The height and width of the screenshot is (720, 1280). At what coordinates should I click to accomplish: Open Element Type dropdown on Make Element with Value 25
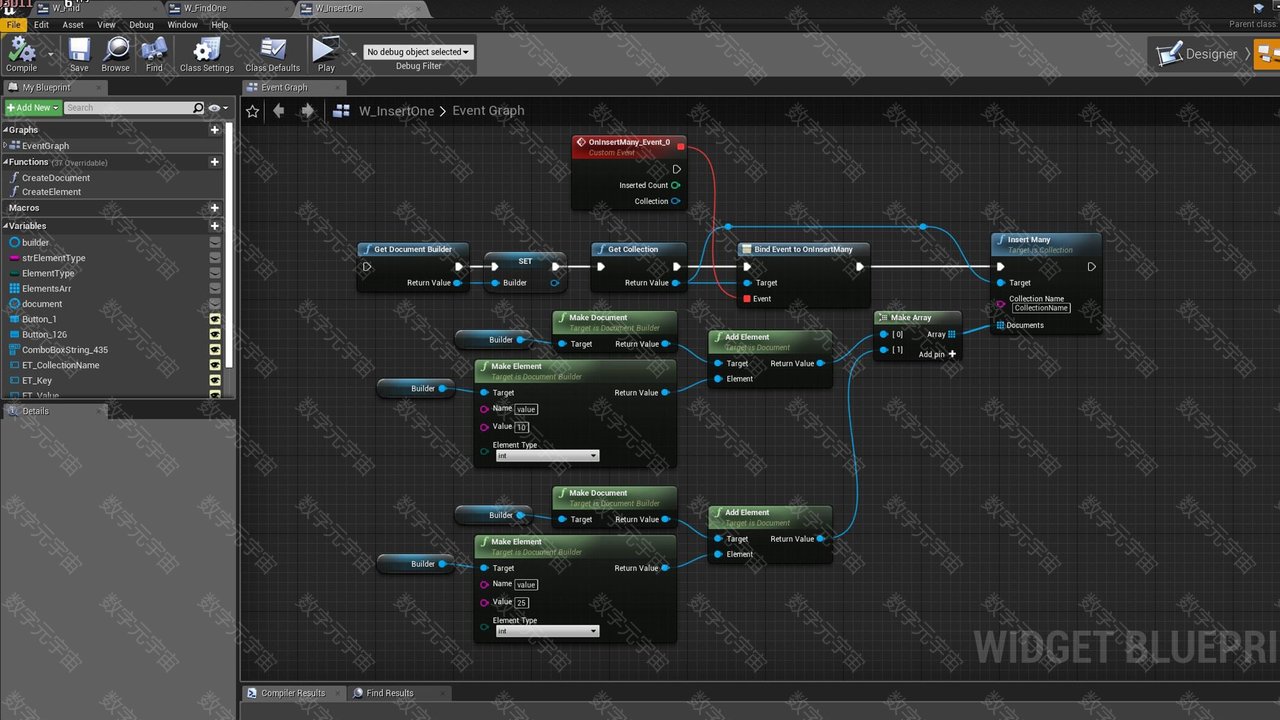(547, 631)
